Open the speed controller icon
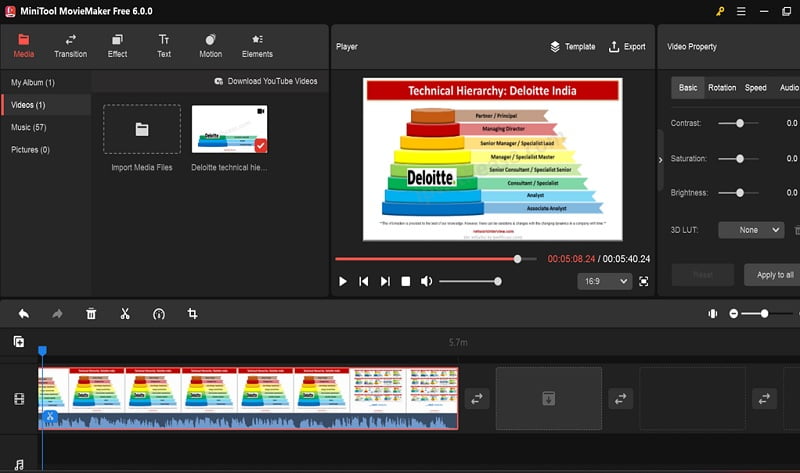 tap(158, 314)
